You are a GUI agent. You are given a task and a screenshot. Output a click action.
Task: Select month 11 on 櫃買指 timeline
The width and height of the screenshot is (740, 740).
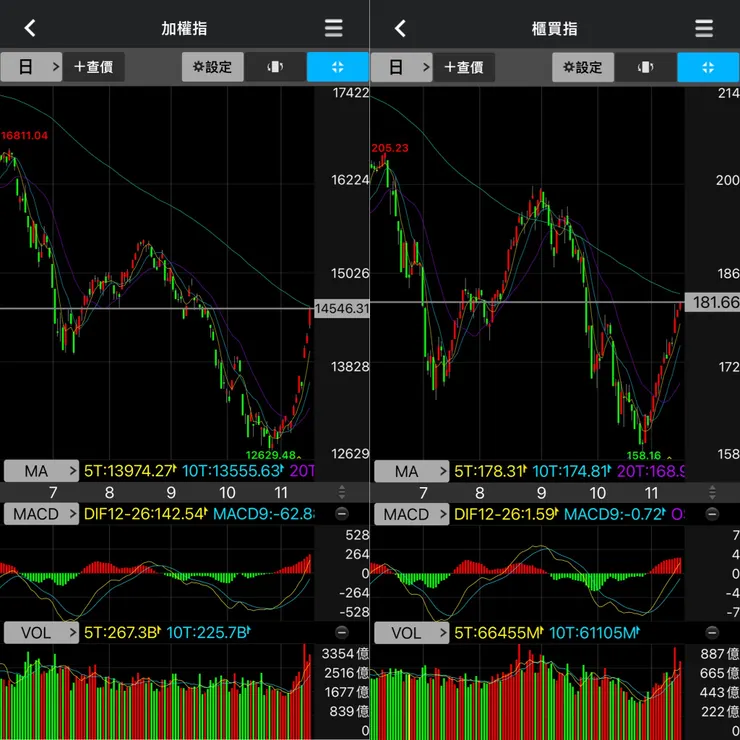pyautogui.click(x=651, y=493)
